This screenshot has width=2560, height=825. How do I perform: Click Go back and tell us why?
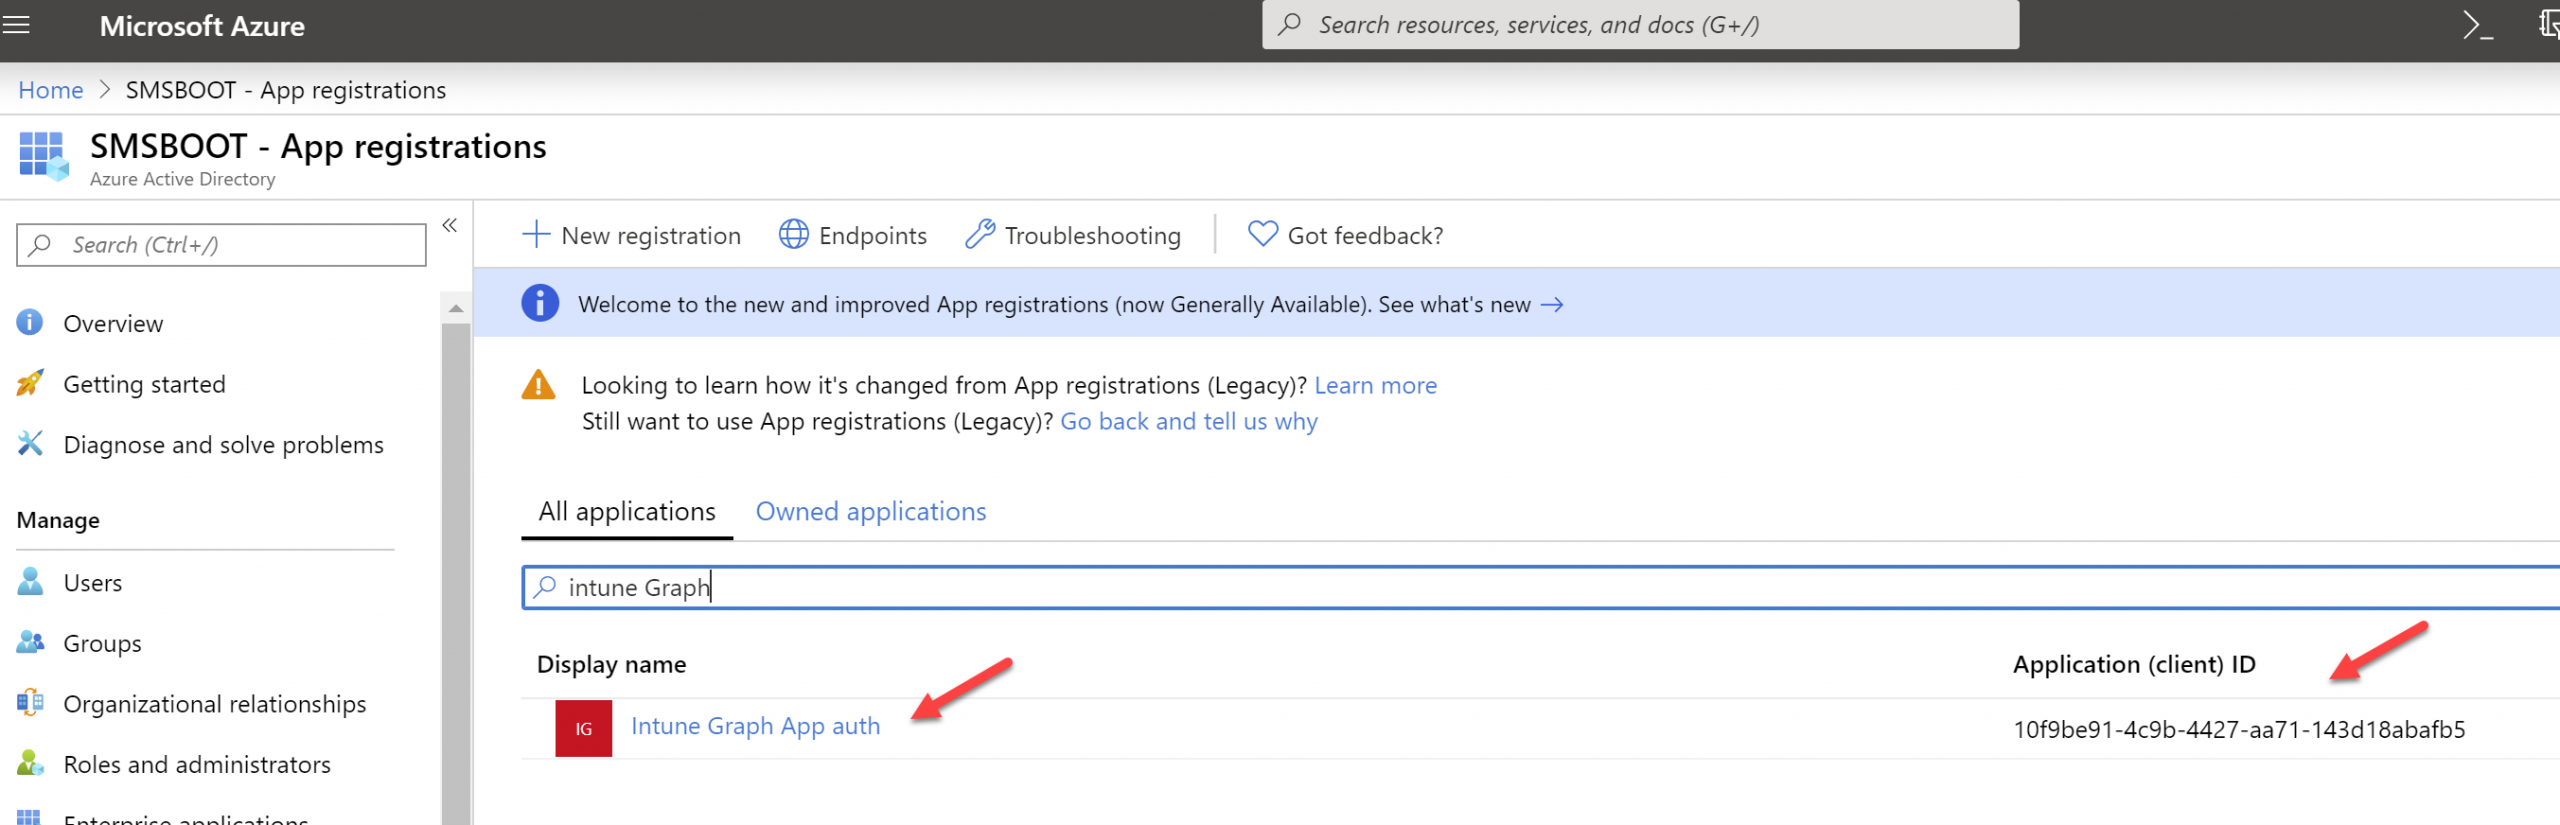click(1189, 422)
